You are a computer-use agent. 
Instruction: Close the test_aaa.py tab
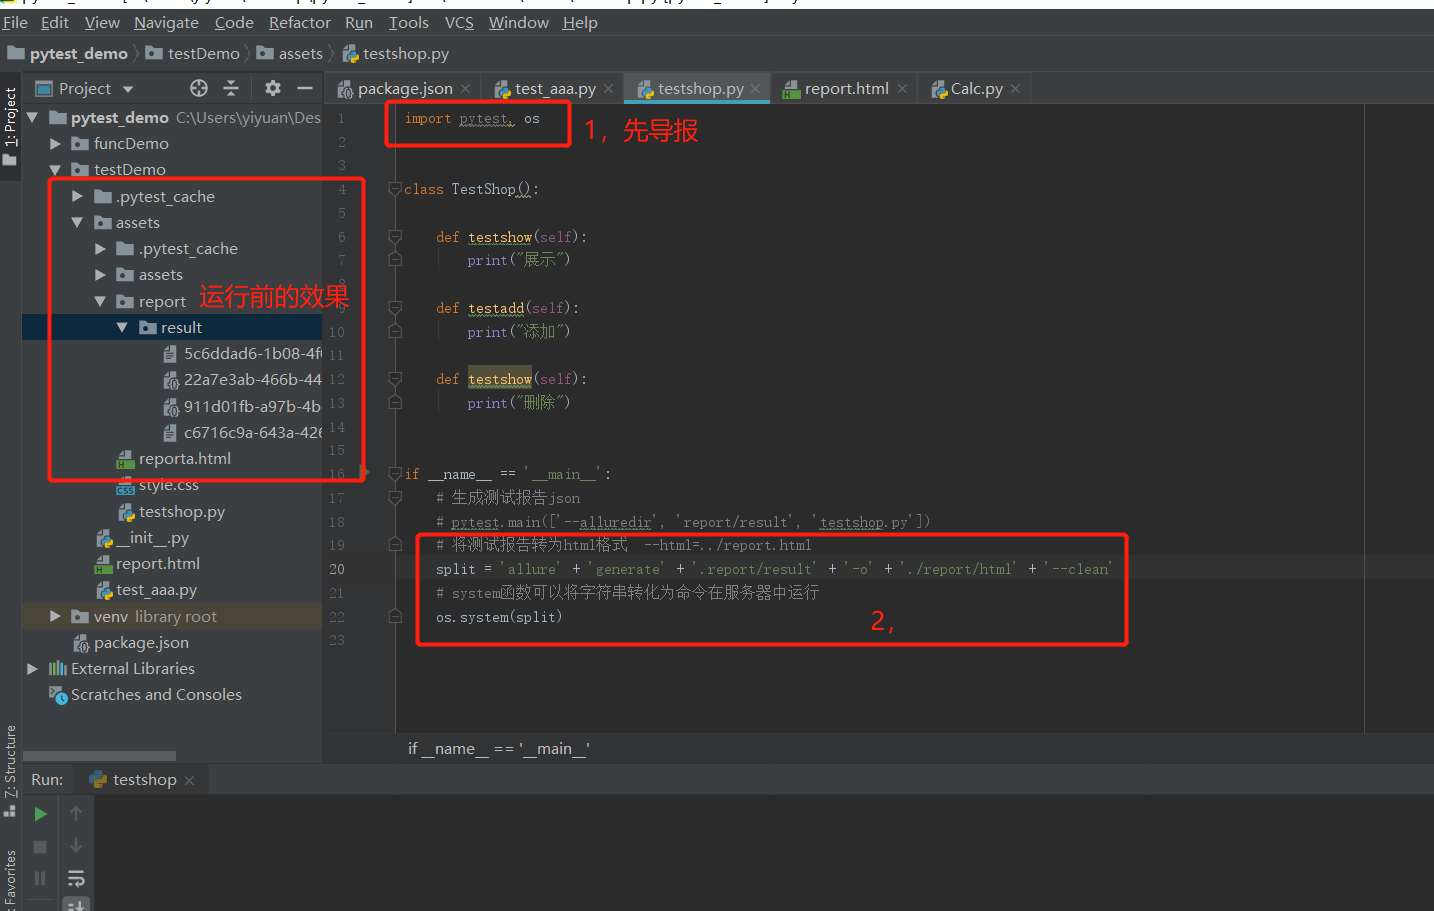click(608, 89)
